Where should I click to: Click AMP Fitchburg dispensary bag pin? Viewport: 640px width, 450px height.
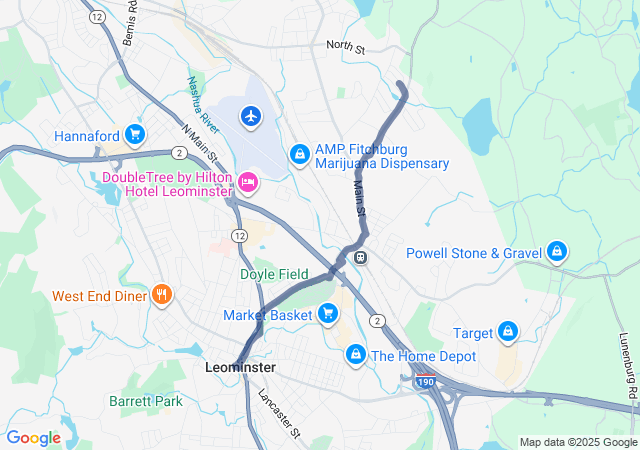300,155
